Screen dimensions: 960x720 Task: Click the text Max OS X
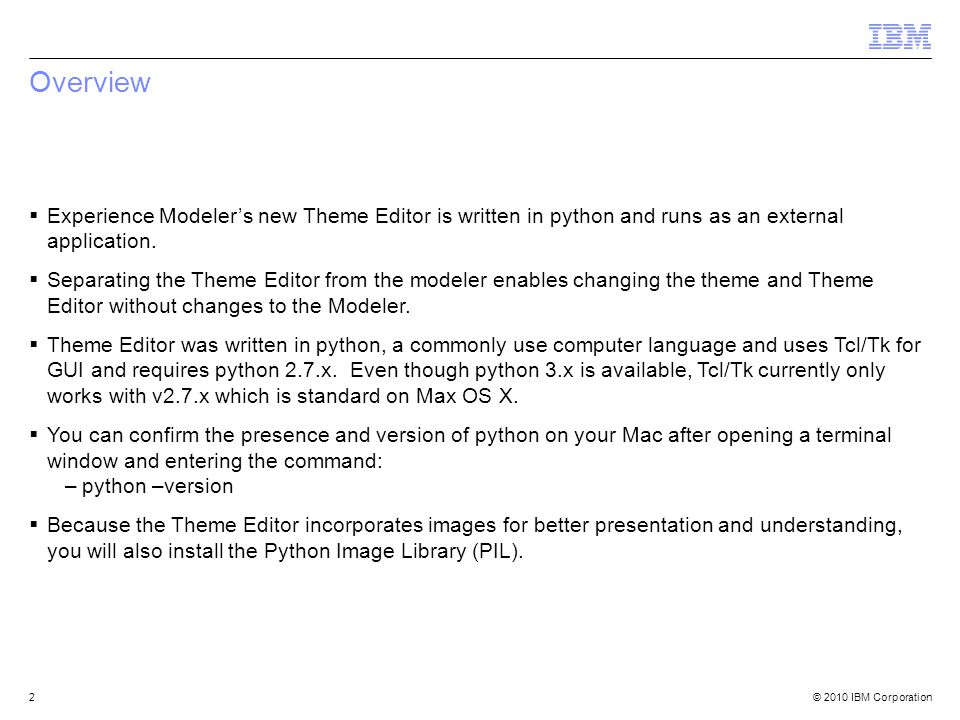467,396
